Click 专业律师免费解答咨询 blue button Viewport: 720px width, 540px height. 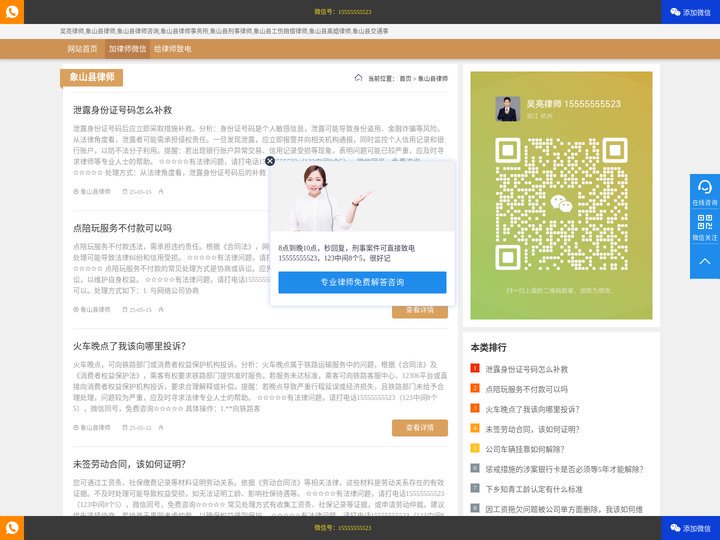(362, 282)
